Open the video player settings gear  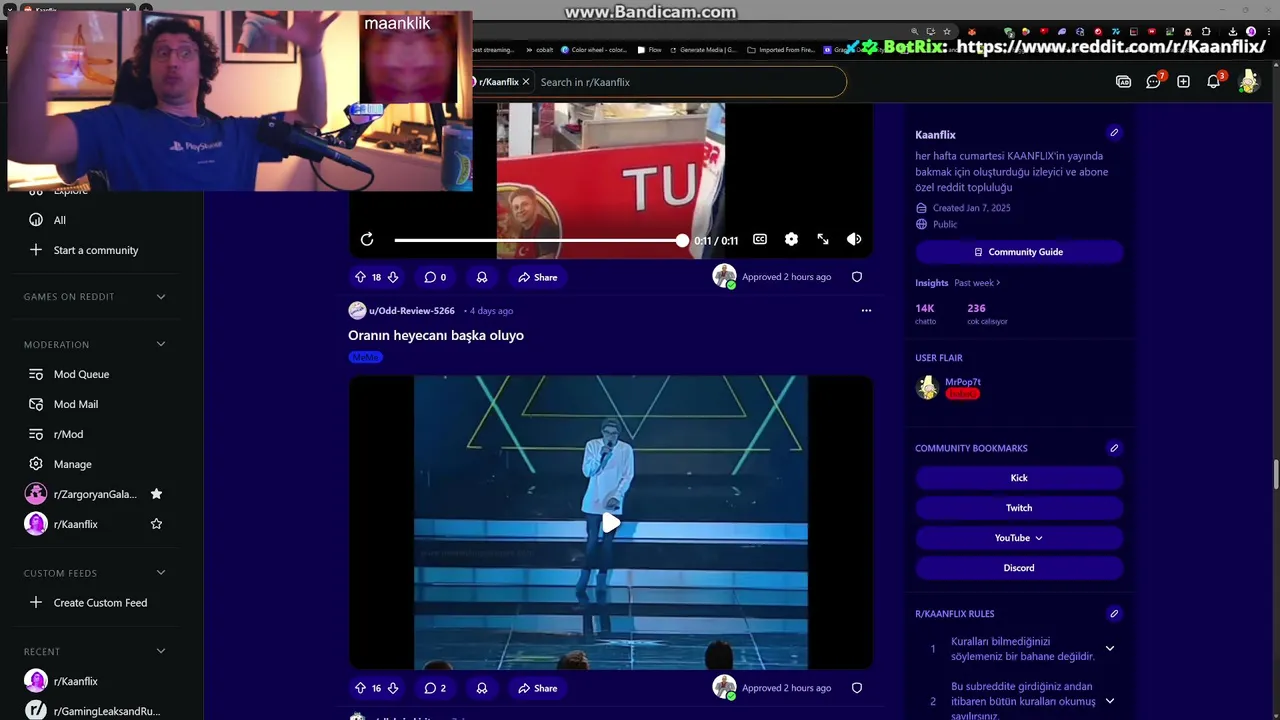click(791, 239)
